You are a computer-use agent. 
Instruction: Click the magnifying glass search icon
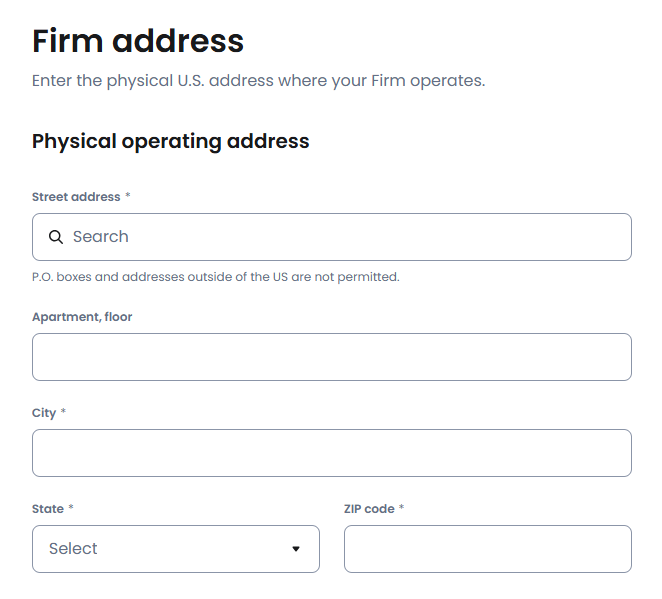click(56, 237)
